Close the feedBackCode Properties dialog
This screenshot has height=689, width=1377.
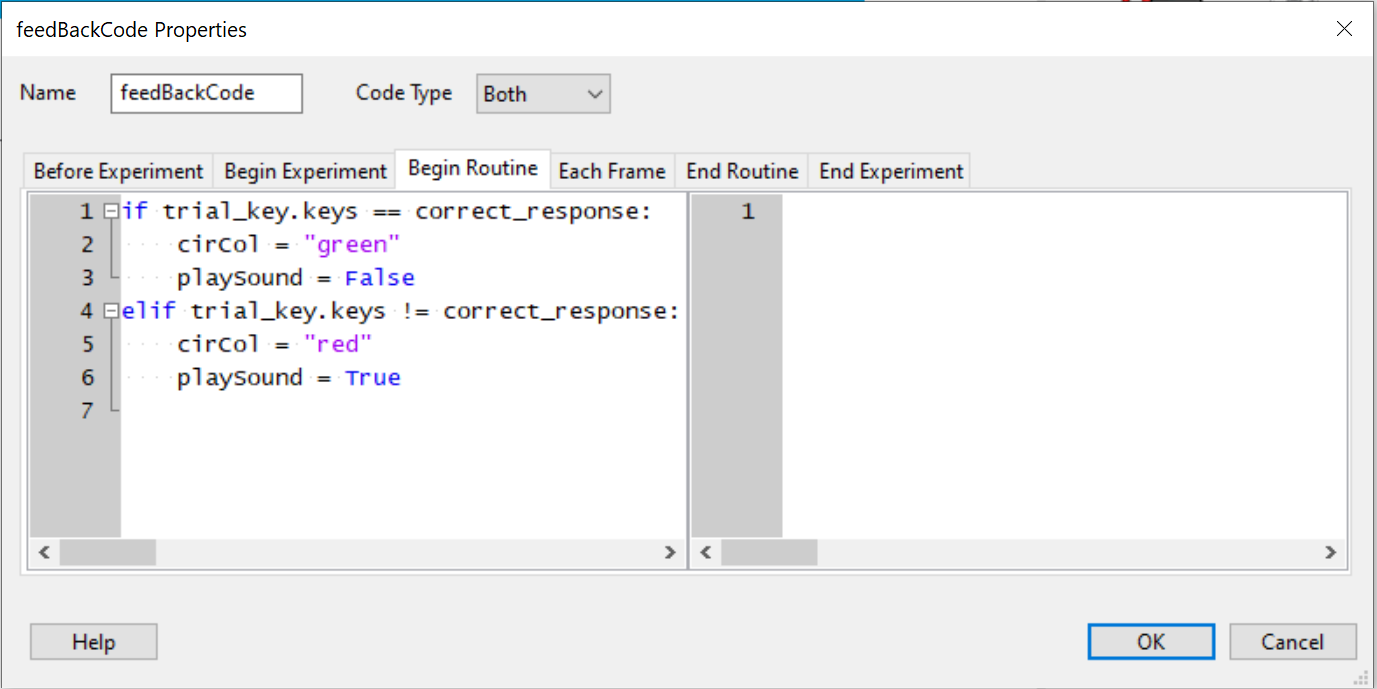tap(1344, 29)
